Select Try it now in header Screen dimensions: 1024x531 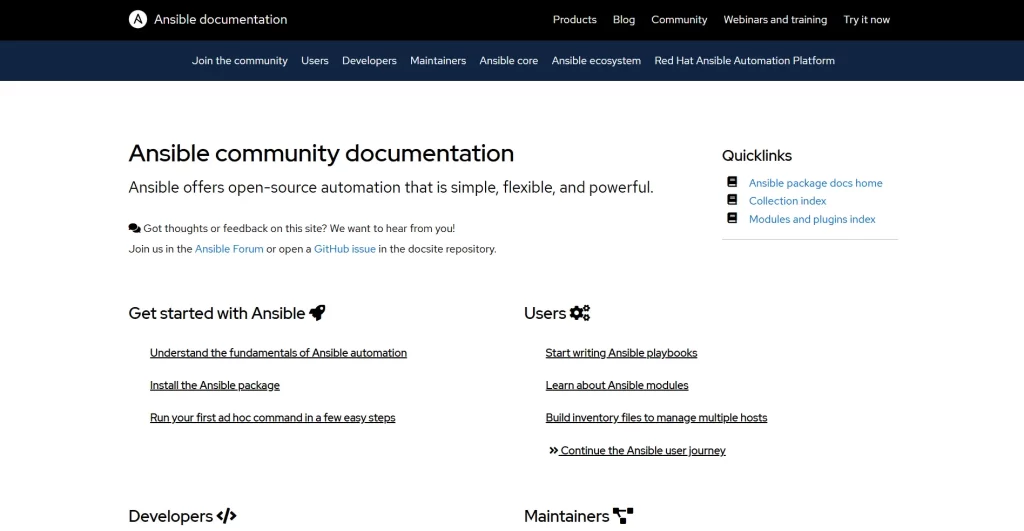867,20
